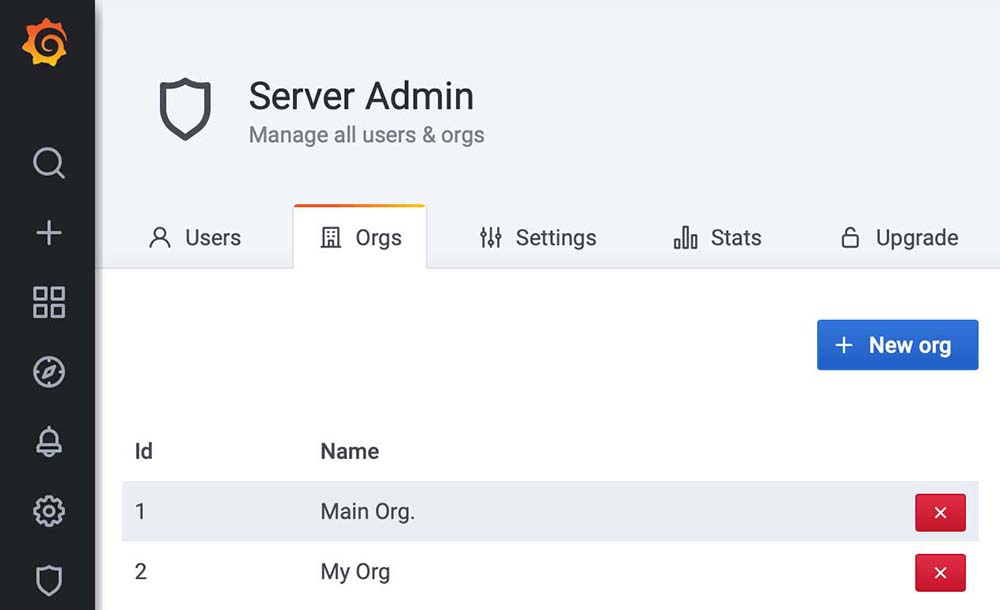Open the search icon in the sidebar
Image resolution: width=1000 pixels, height=610 pixels.
tap(48, 163)
